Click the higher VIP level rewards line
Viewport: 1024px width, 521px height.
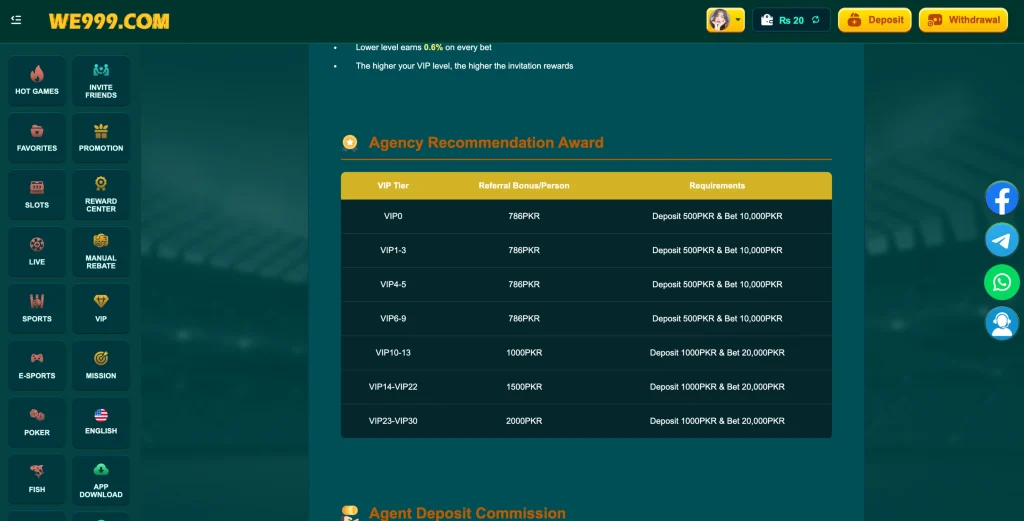tap(464, 66)
